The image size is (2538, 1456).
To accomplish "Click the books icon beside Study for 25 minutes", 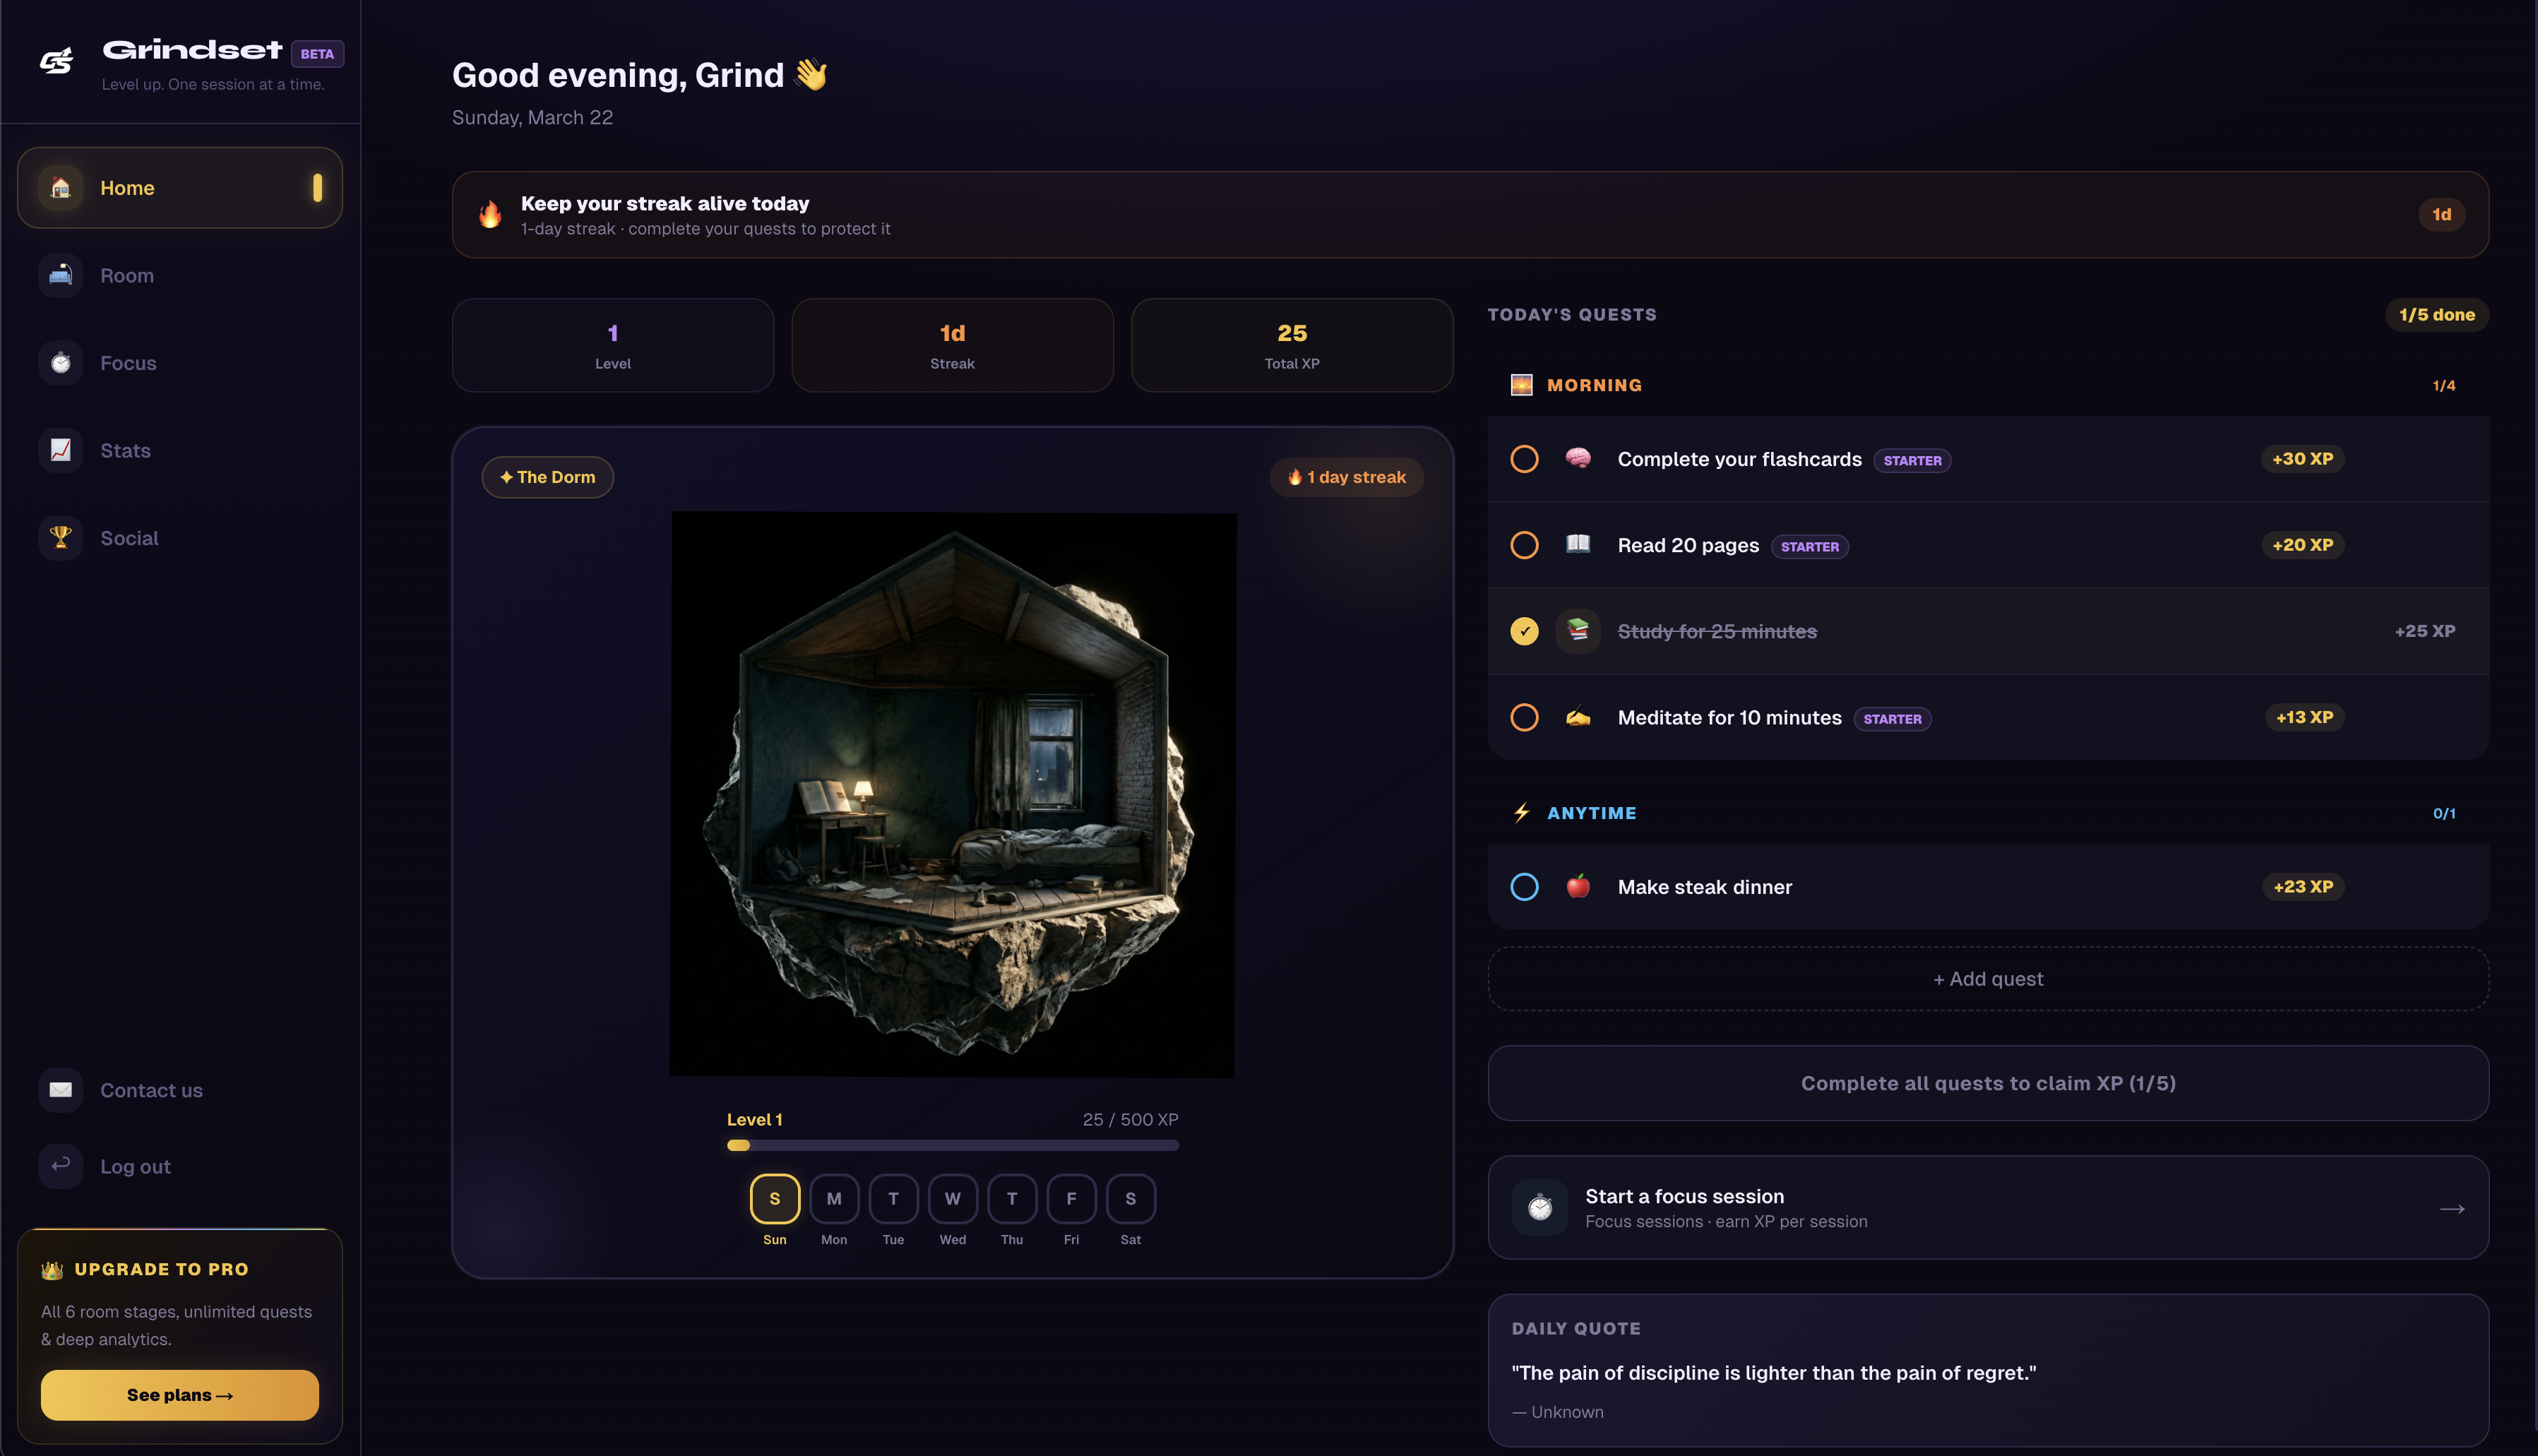I will point(1578,630).
